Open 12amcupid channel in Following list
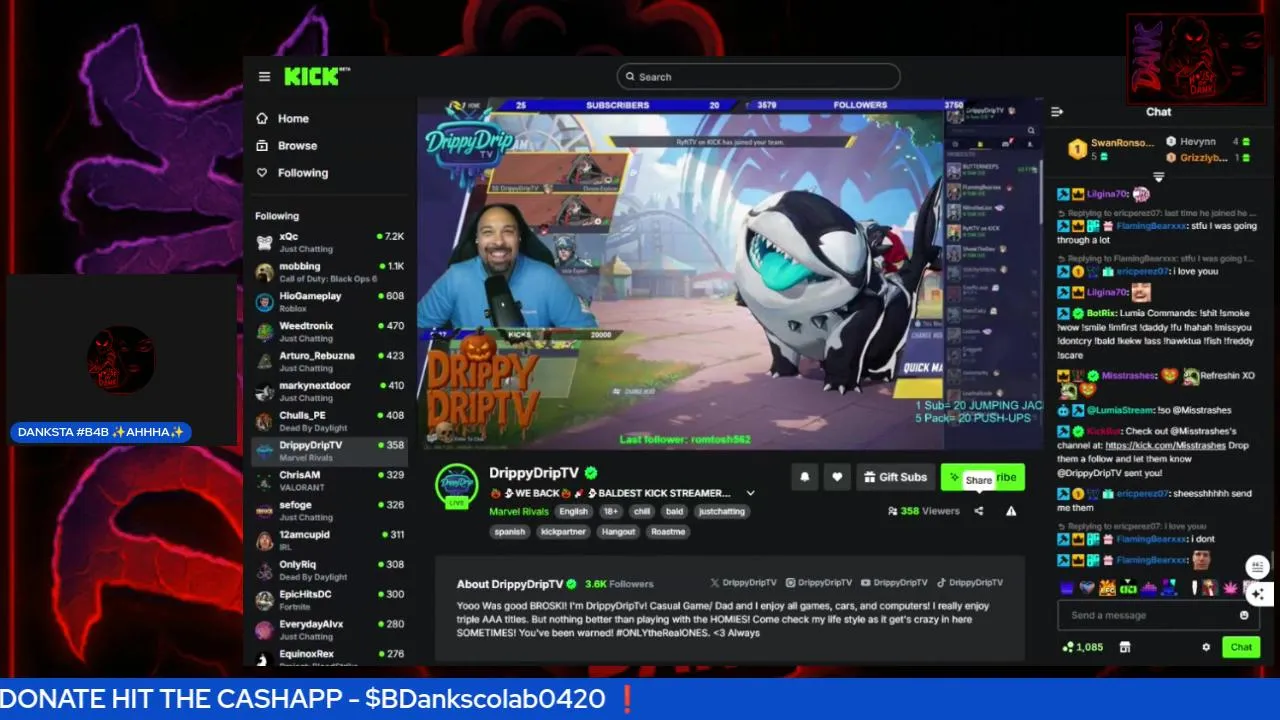 [329, 540]
